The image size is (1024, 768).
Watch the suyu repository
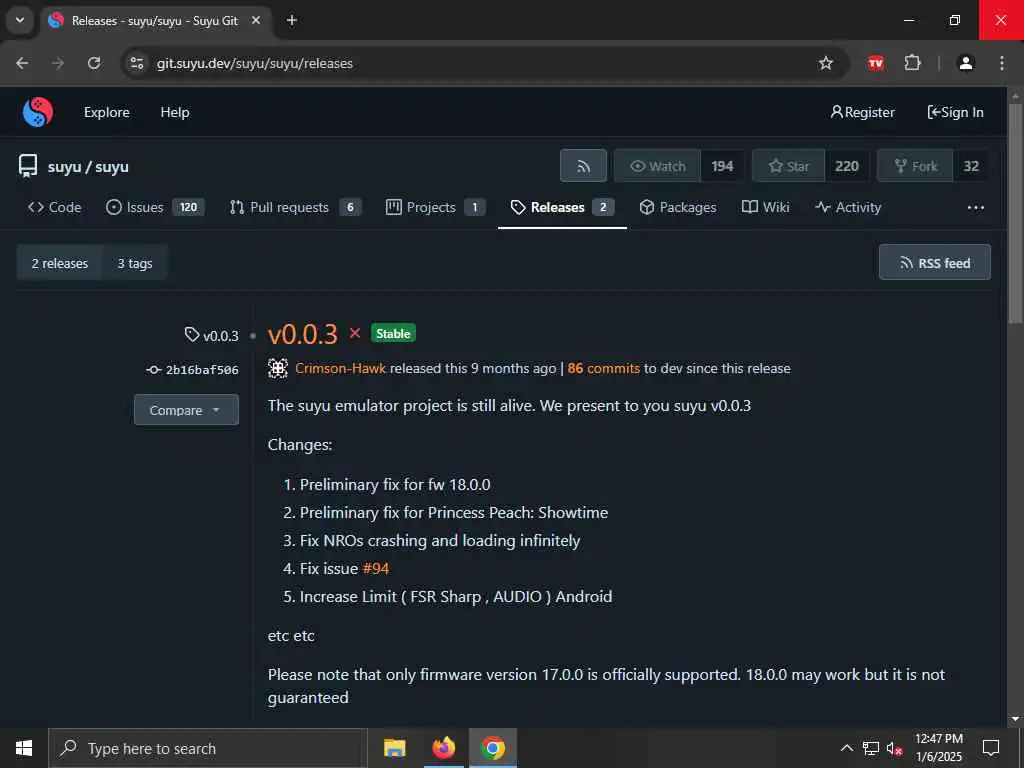(658, 166)
